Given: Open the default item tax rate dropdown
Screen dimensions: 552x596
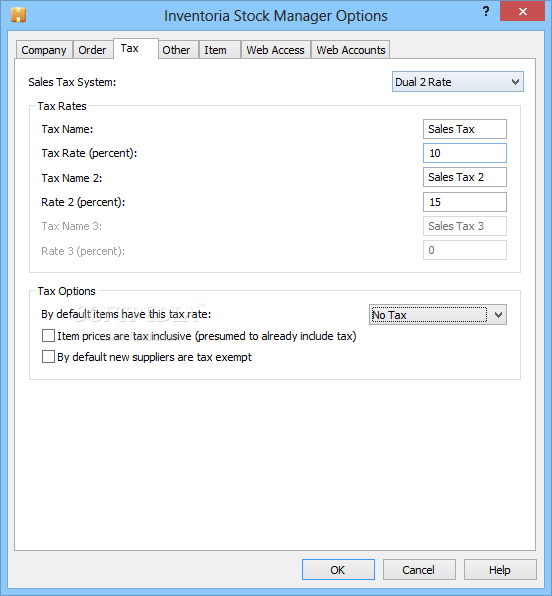Looking at the screenshot, I should [438, 315].
